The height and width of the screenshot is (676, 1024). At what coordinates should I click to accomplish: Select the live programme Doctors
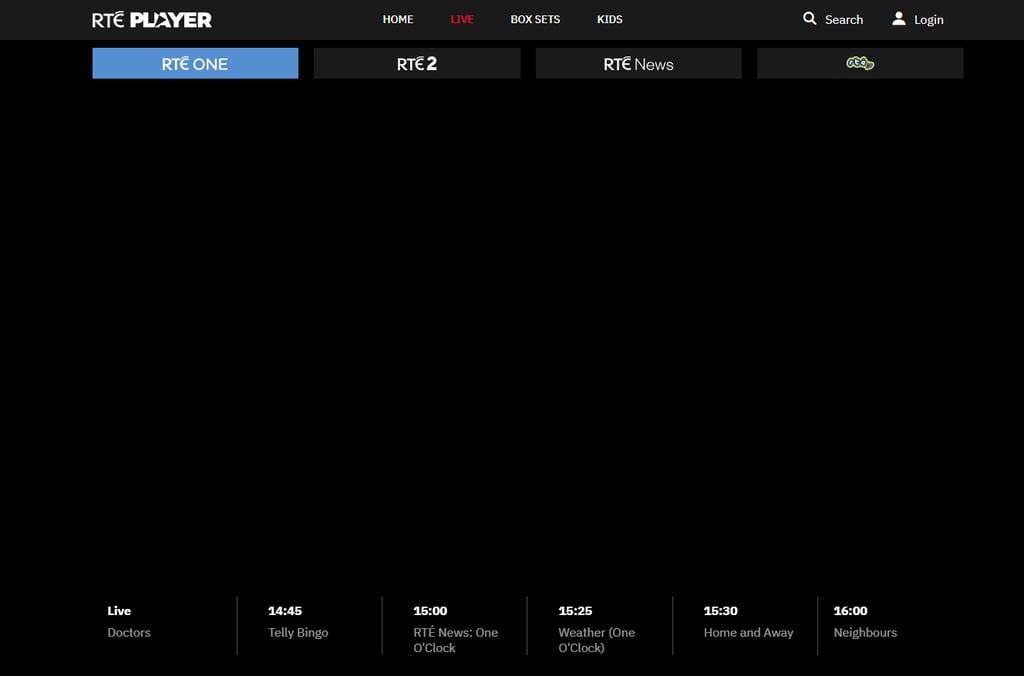(x=129, y=632)
